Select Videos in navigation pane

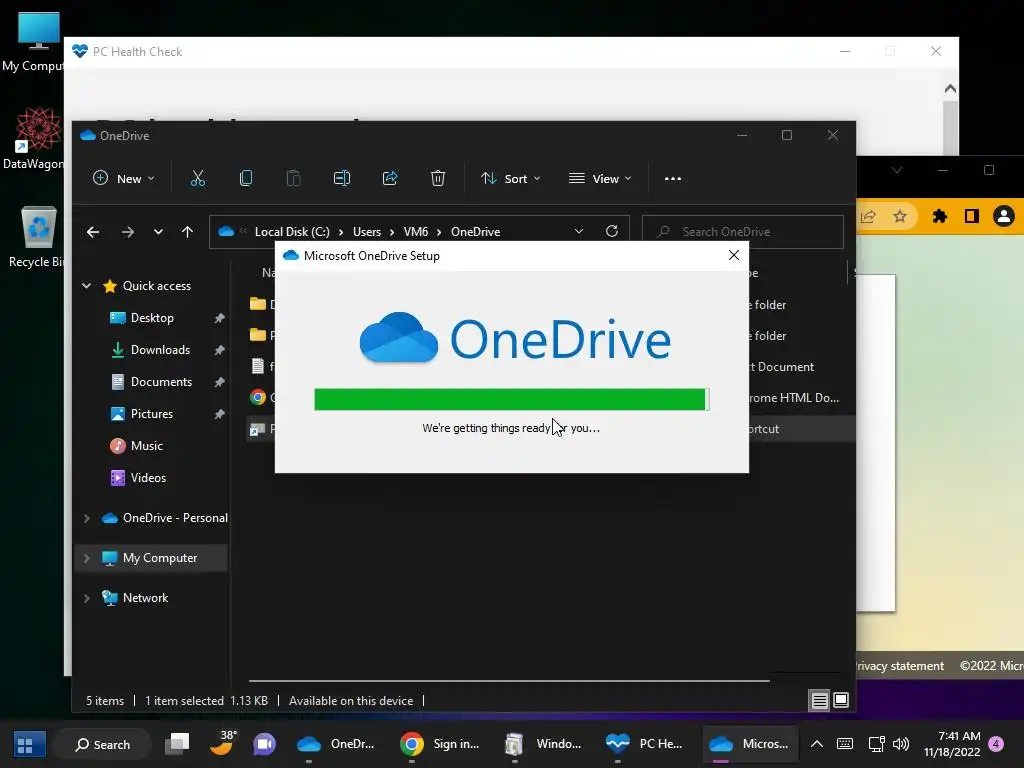pyautogui.click(x=148, y=478)
